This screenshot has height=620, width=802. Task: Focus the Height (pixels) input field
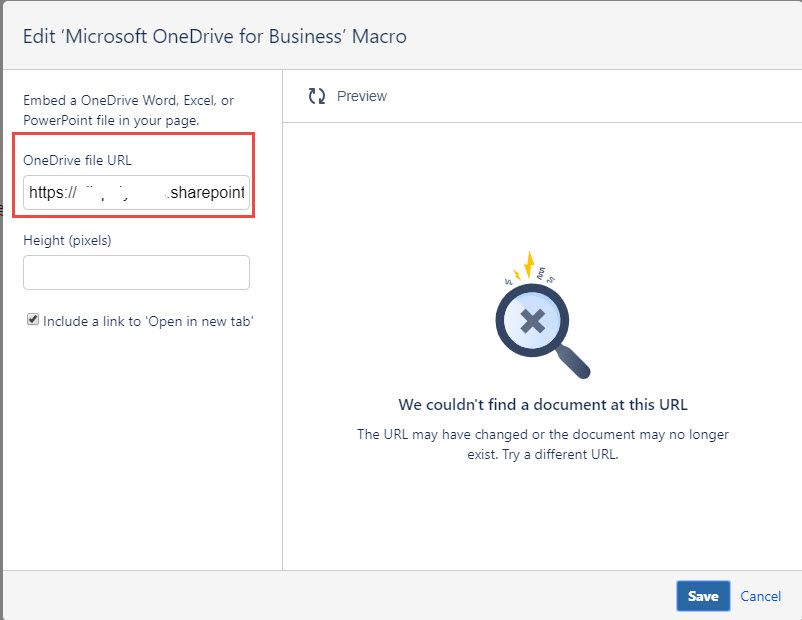137,273
